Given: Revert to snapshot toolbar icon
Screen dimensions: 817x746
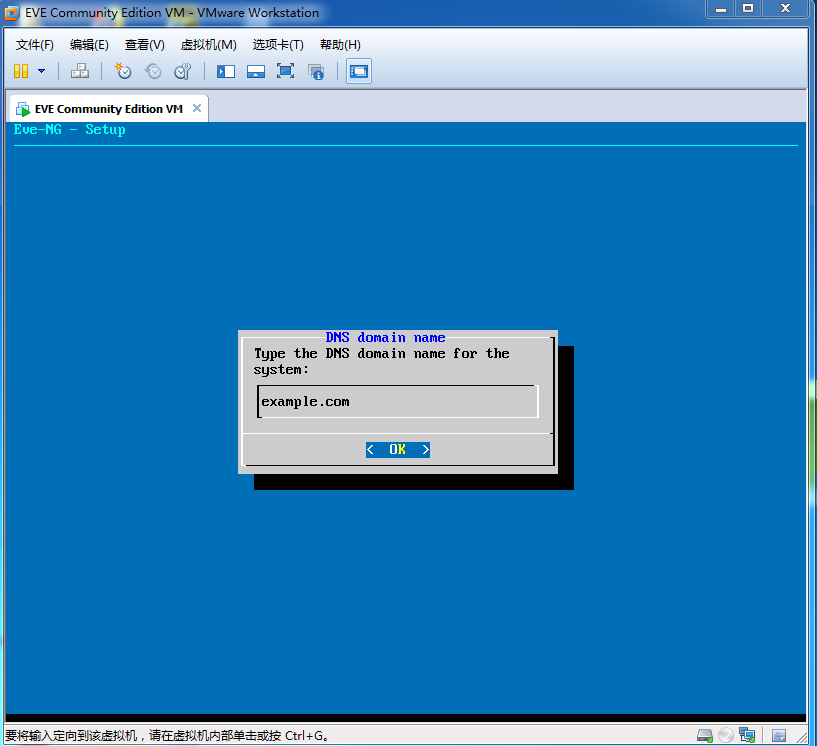Looking at the screenshot, I should pos(153,71).
